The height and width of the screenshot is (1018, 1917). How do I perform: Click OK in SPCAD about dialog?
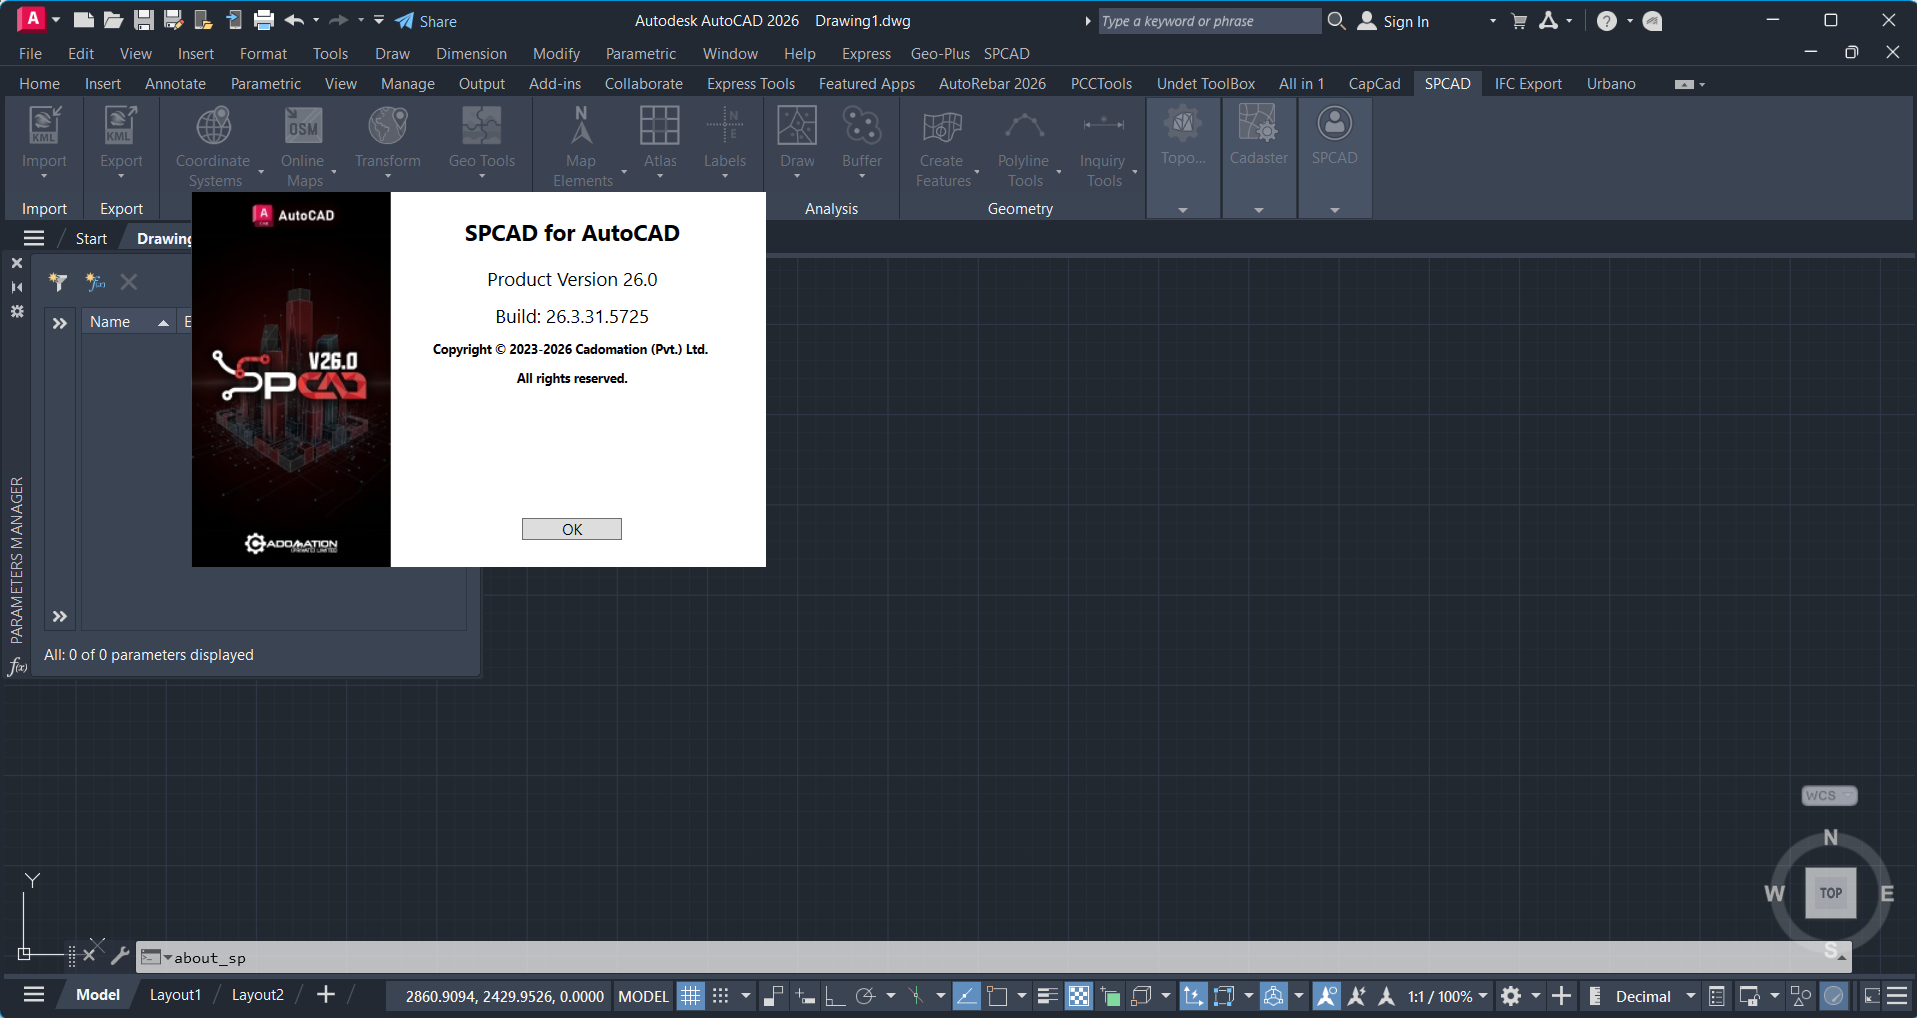571,529
